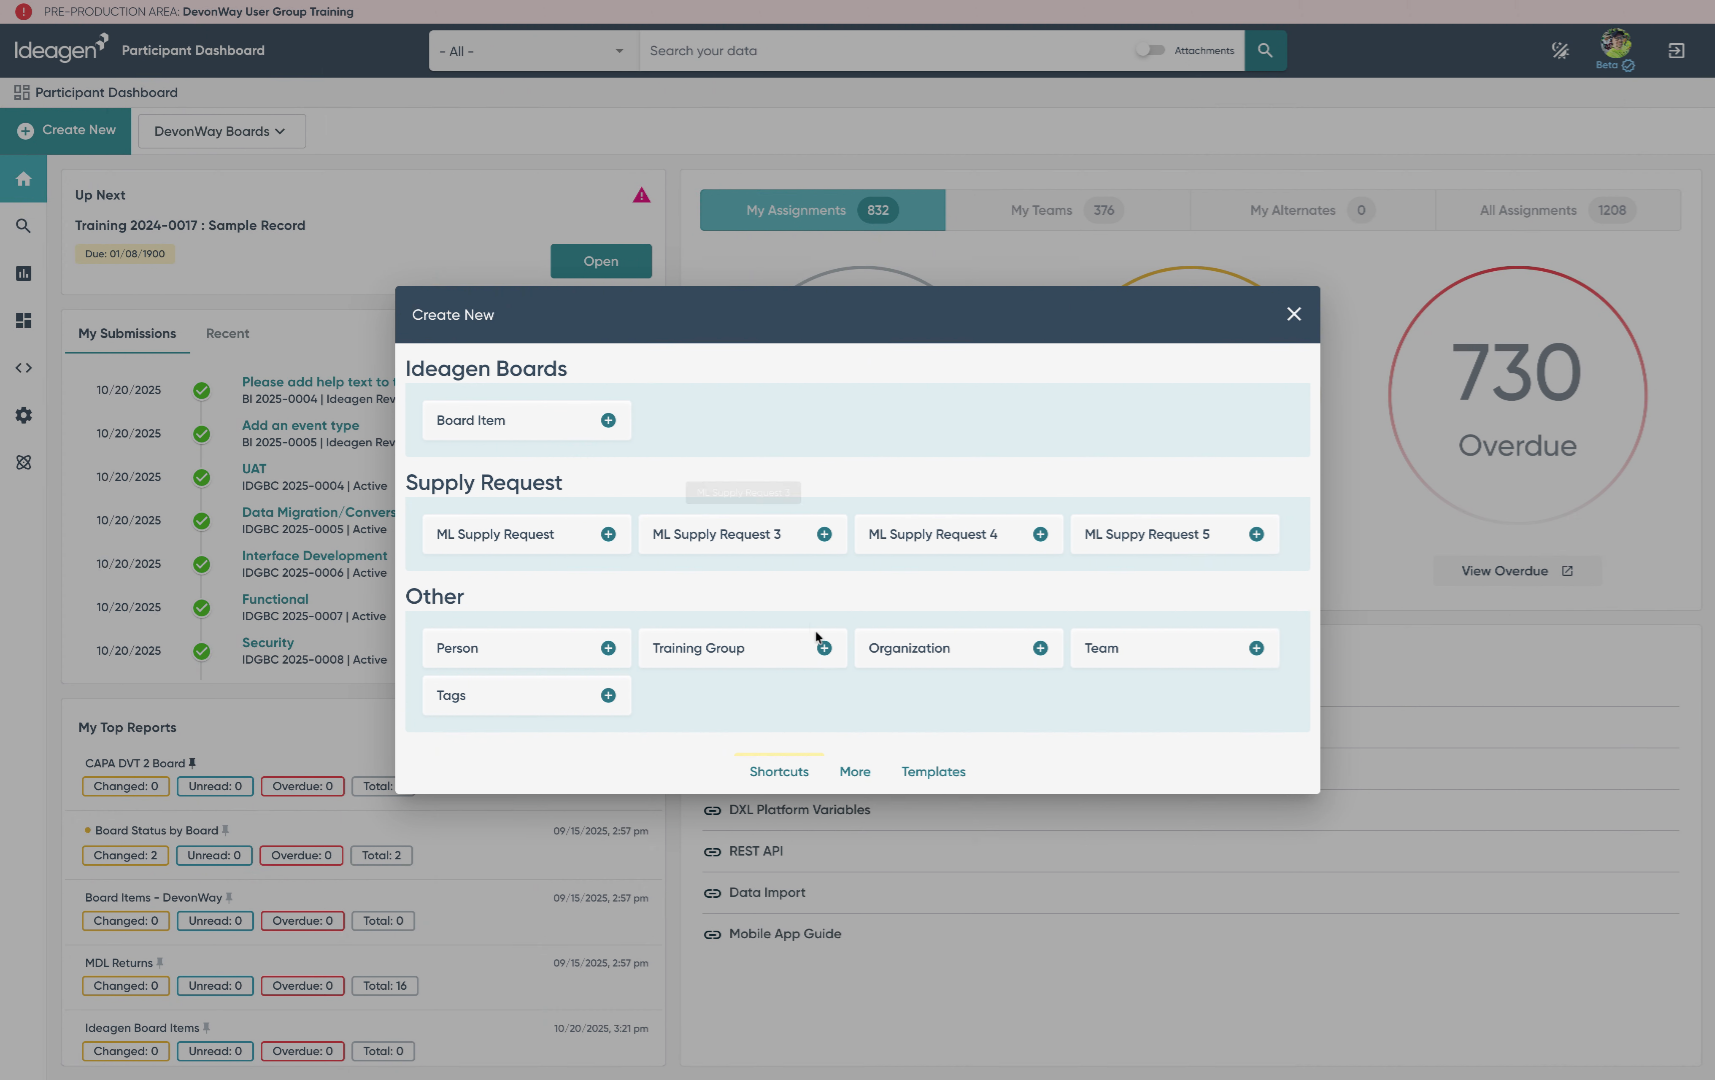Open the Search icon in left sidebar

[24, 226]
